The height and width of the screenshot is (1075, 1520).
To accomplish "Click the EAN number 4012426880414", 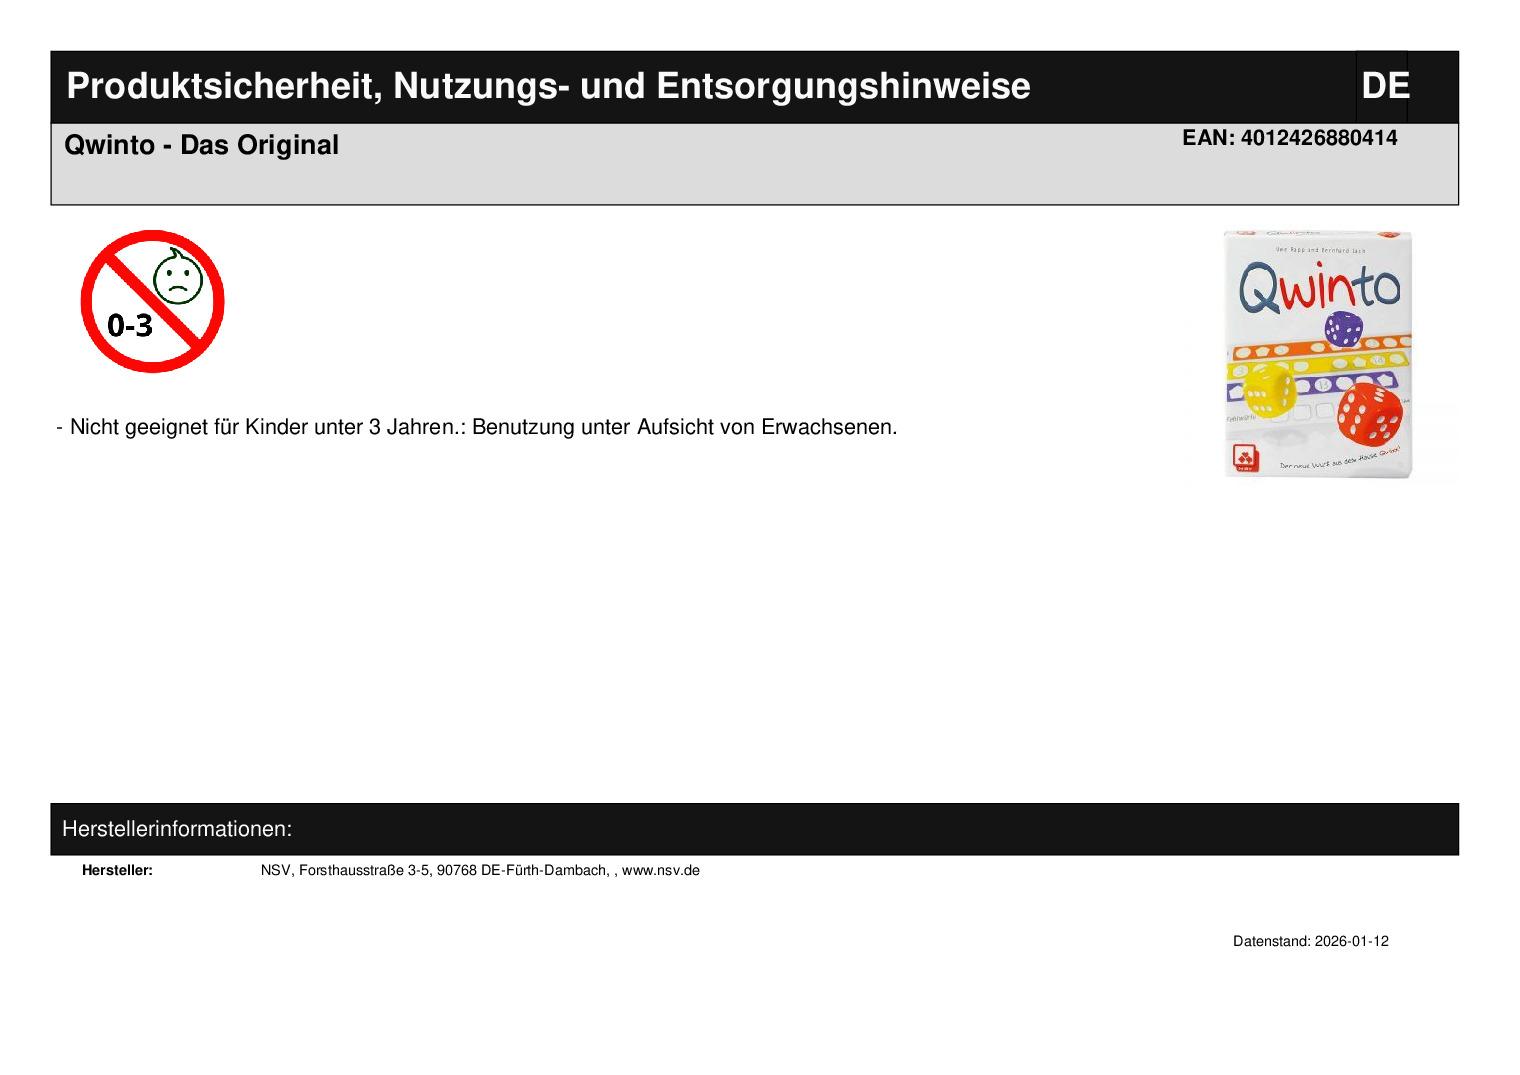I will [x=1289, y=138].
